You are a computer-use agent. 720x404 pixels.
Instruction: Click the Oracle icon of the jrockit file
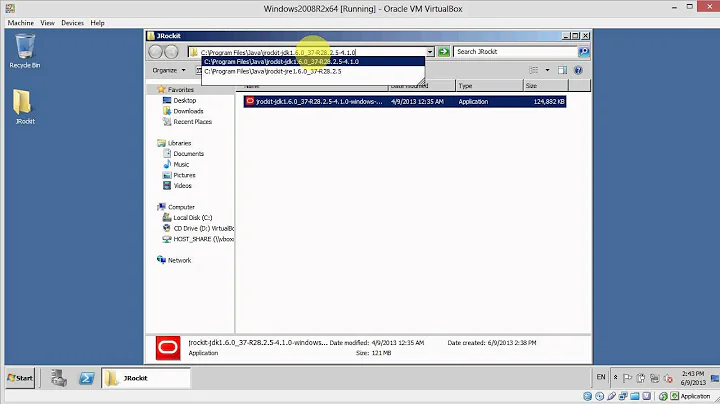tap(249, 101)
